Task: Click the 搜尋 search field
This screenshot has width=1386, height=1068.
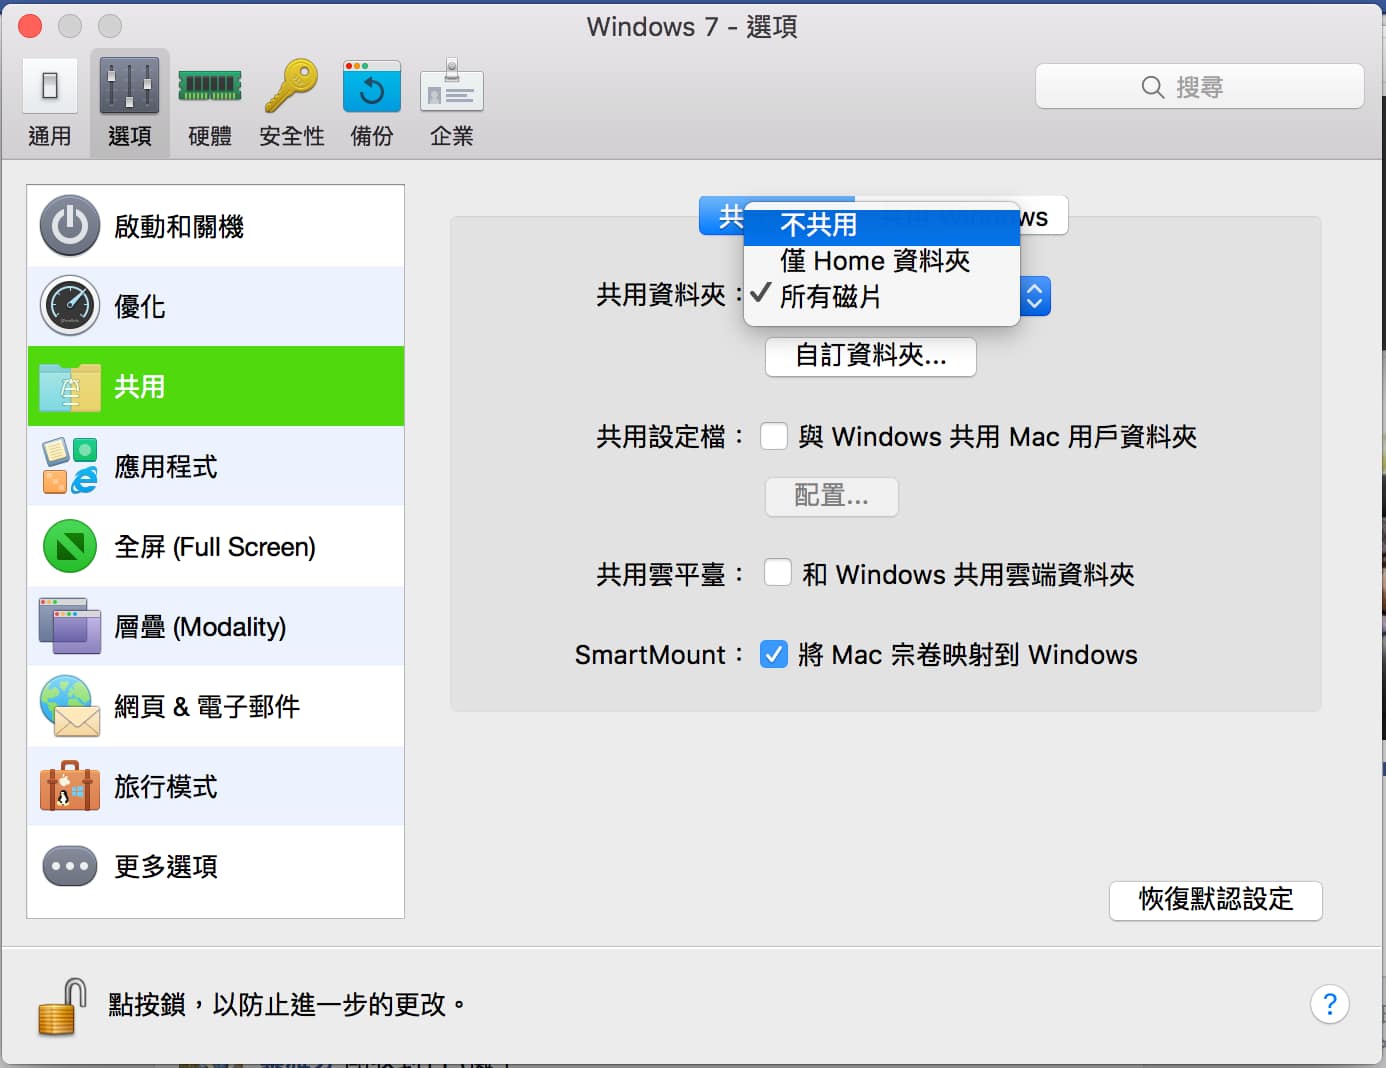Action: tap(1199, 87)
